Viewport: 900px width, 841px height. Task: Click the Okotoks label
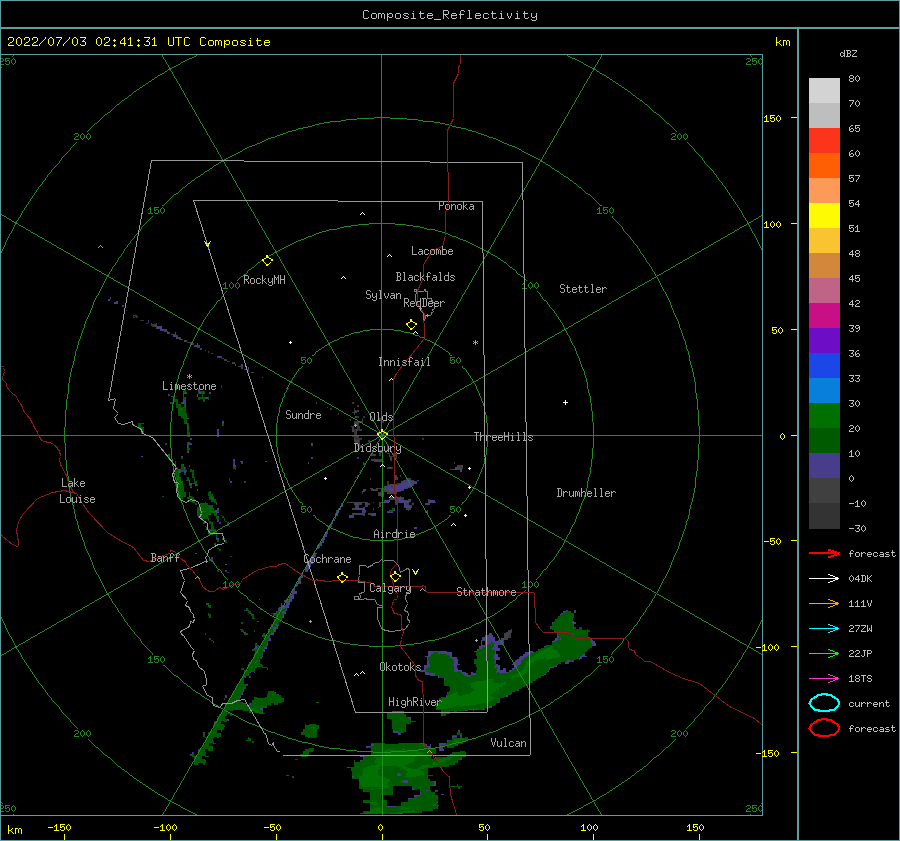[400, 666]
